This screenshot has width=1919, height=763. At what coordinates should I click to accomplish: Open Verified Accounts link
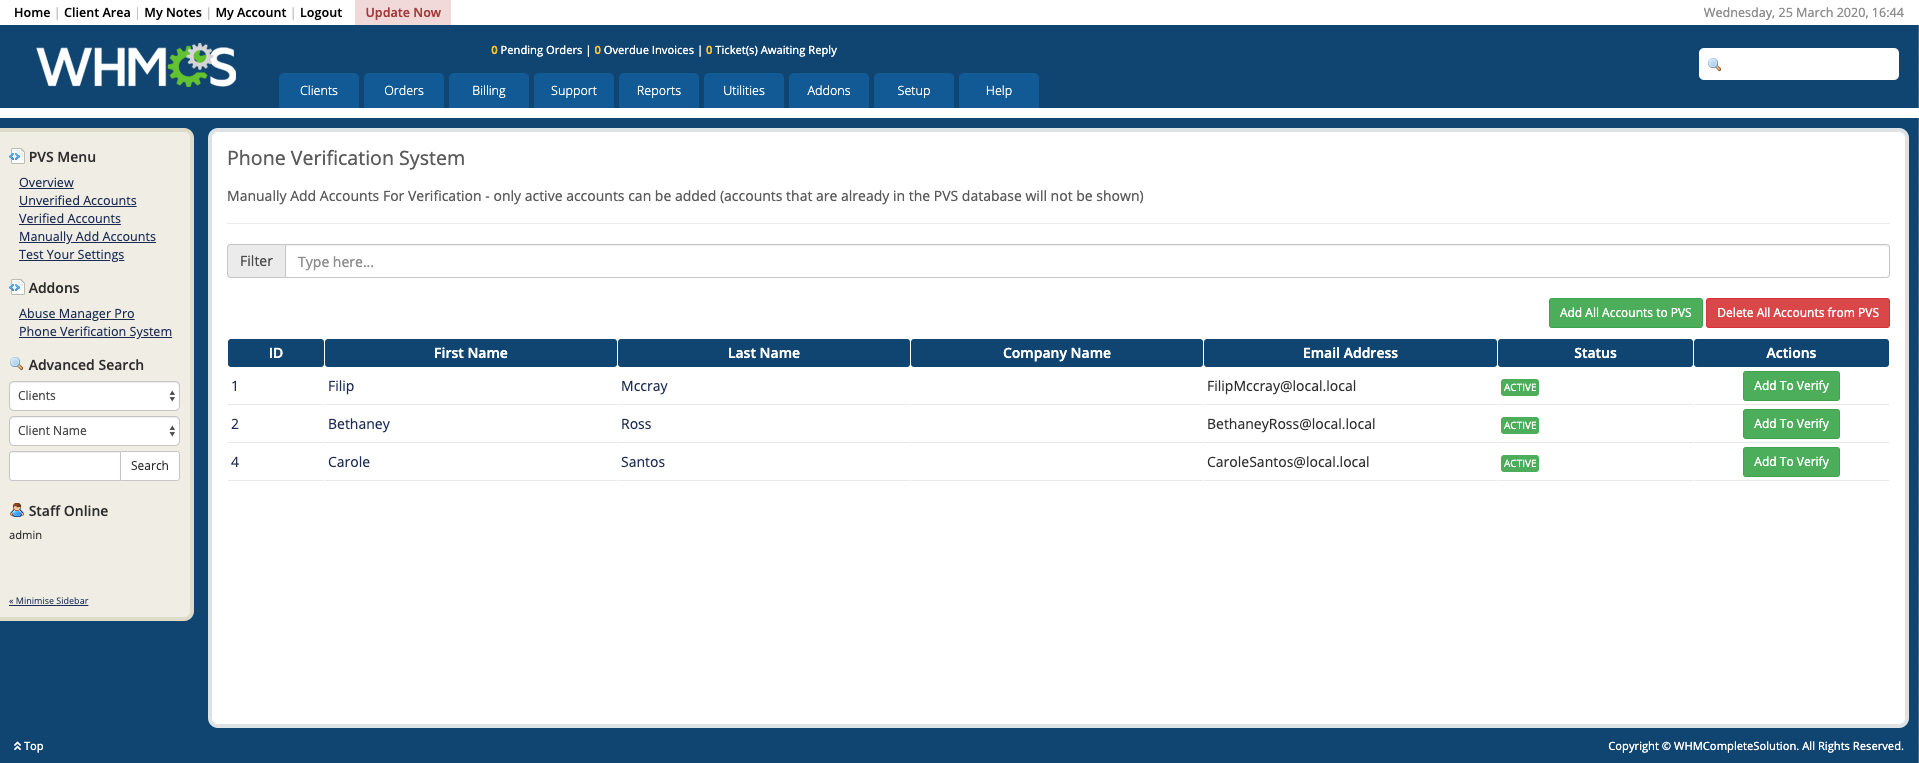70,218
